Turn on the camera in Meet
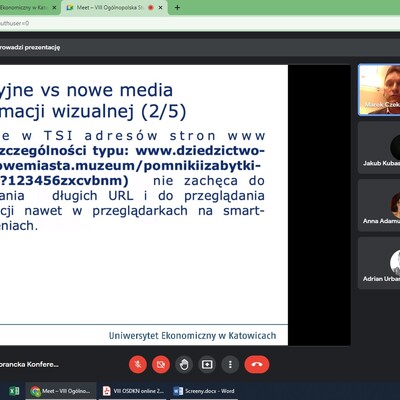 [161, 364]
